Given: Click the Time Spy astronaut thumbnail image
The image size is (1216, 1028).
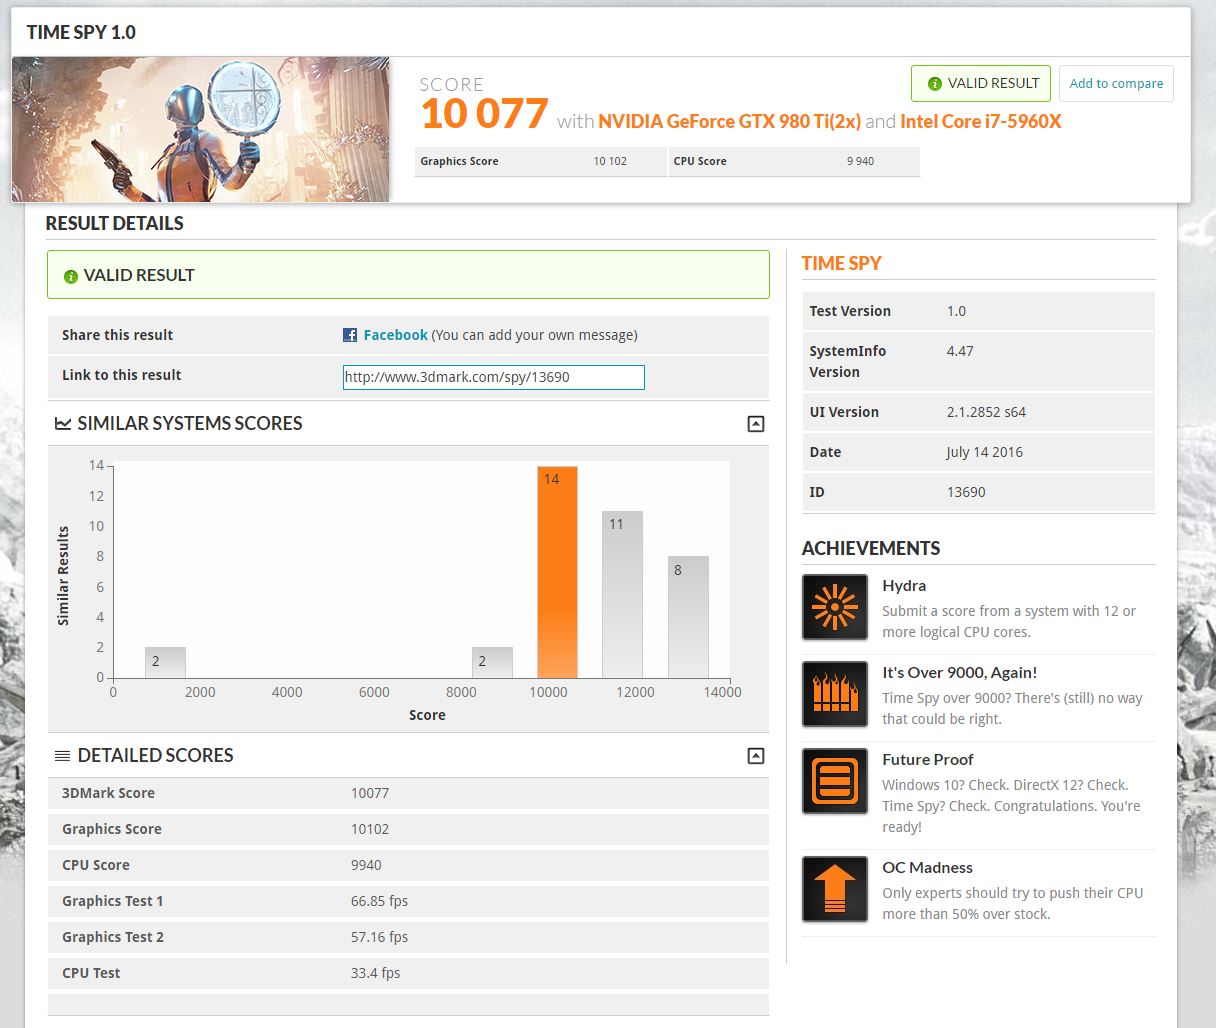Looking at the screenshot, I should 201,129.
